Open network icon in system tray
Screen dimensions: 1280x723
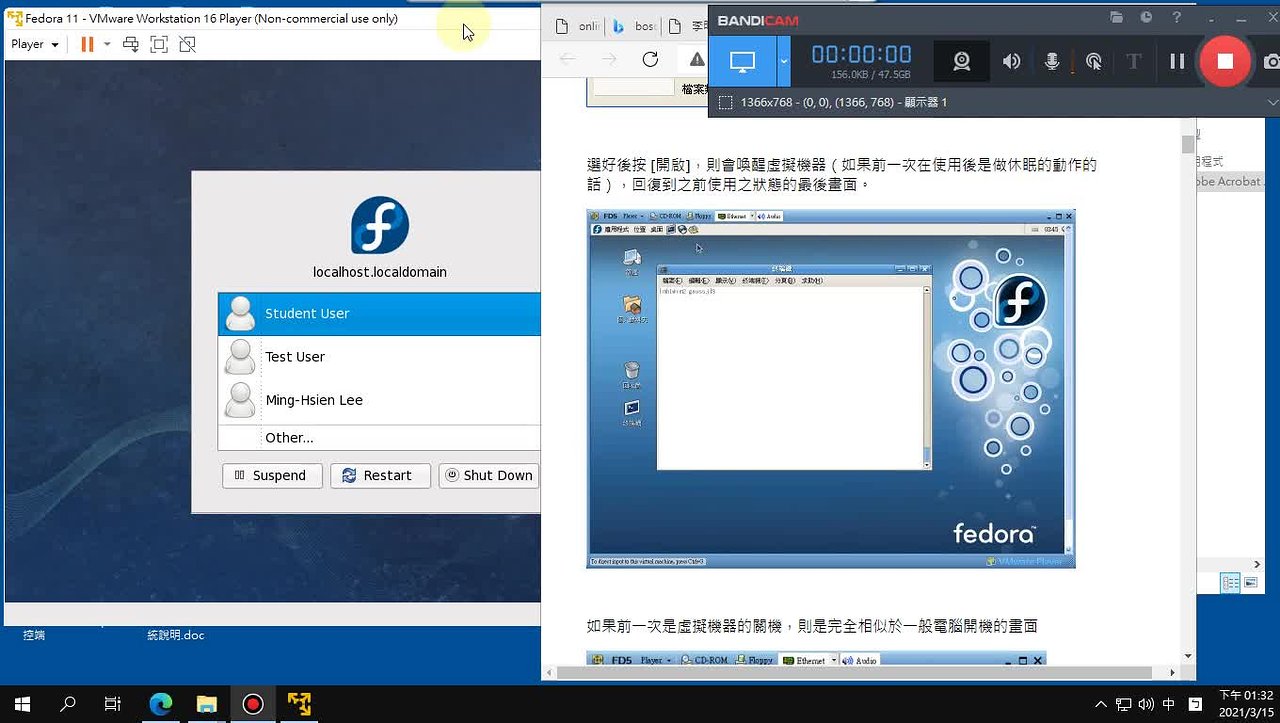coord(1124,704)
